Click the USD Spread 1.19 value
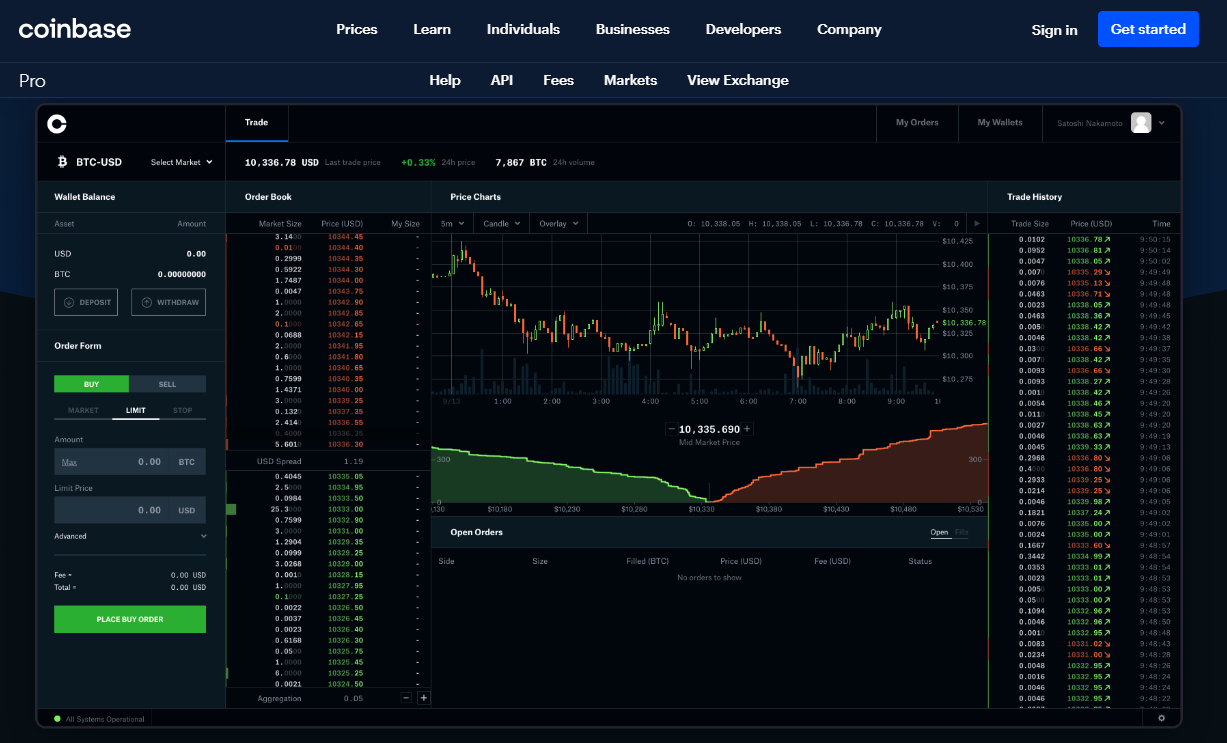 coord(353,462)
